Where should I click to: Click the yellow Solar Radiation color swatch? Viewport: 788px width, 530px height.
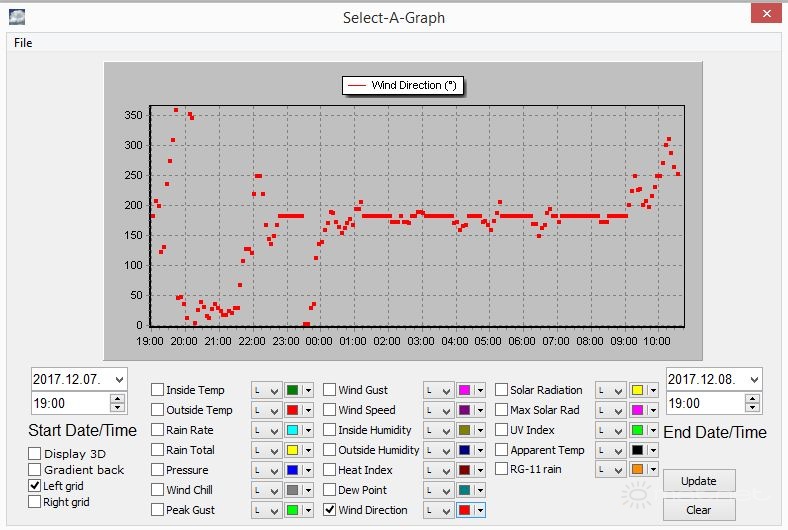coord(636,390)
